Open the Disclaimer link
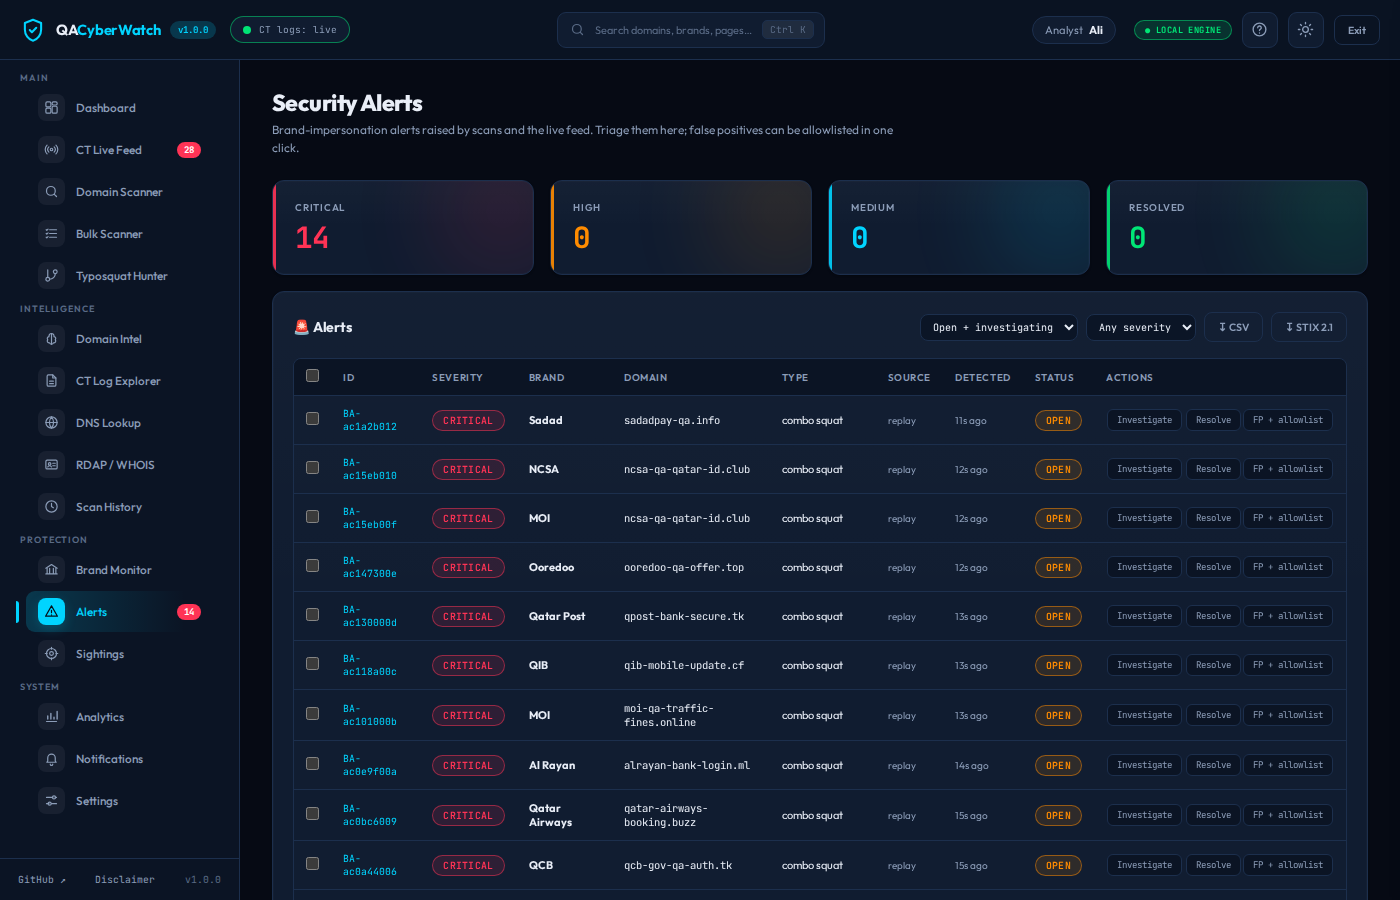Screen dimensions: 1400x900 [x=125, y=880]
